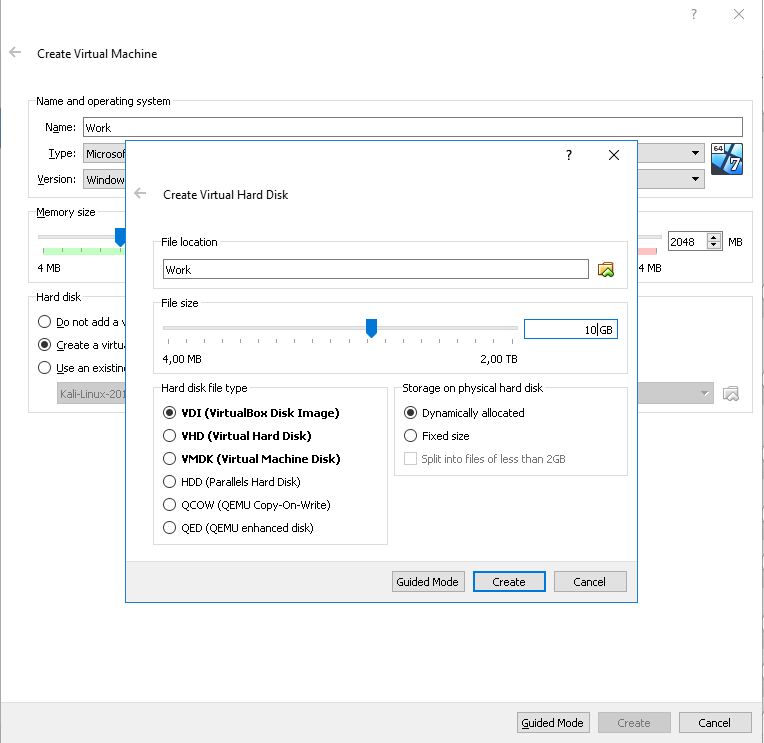Pick QCOW (QEMU Copy-On-Write) format

(x=169, y=505)
